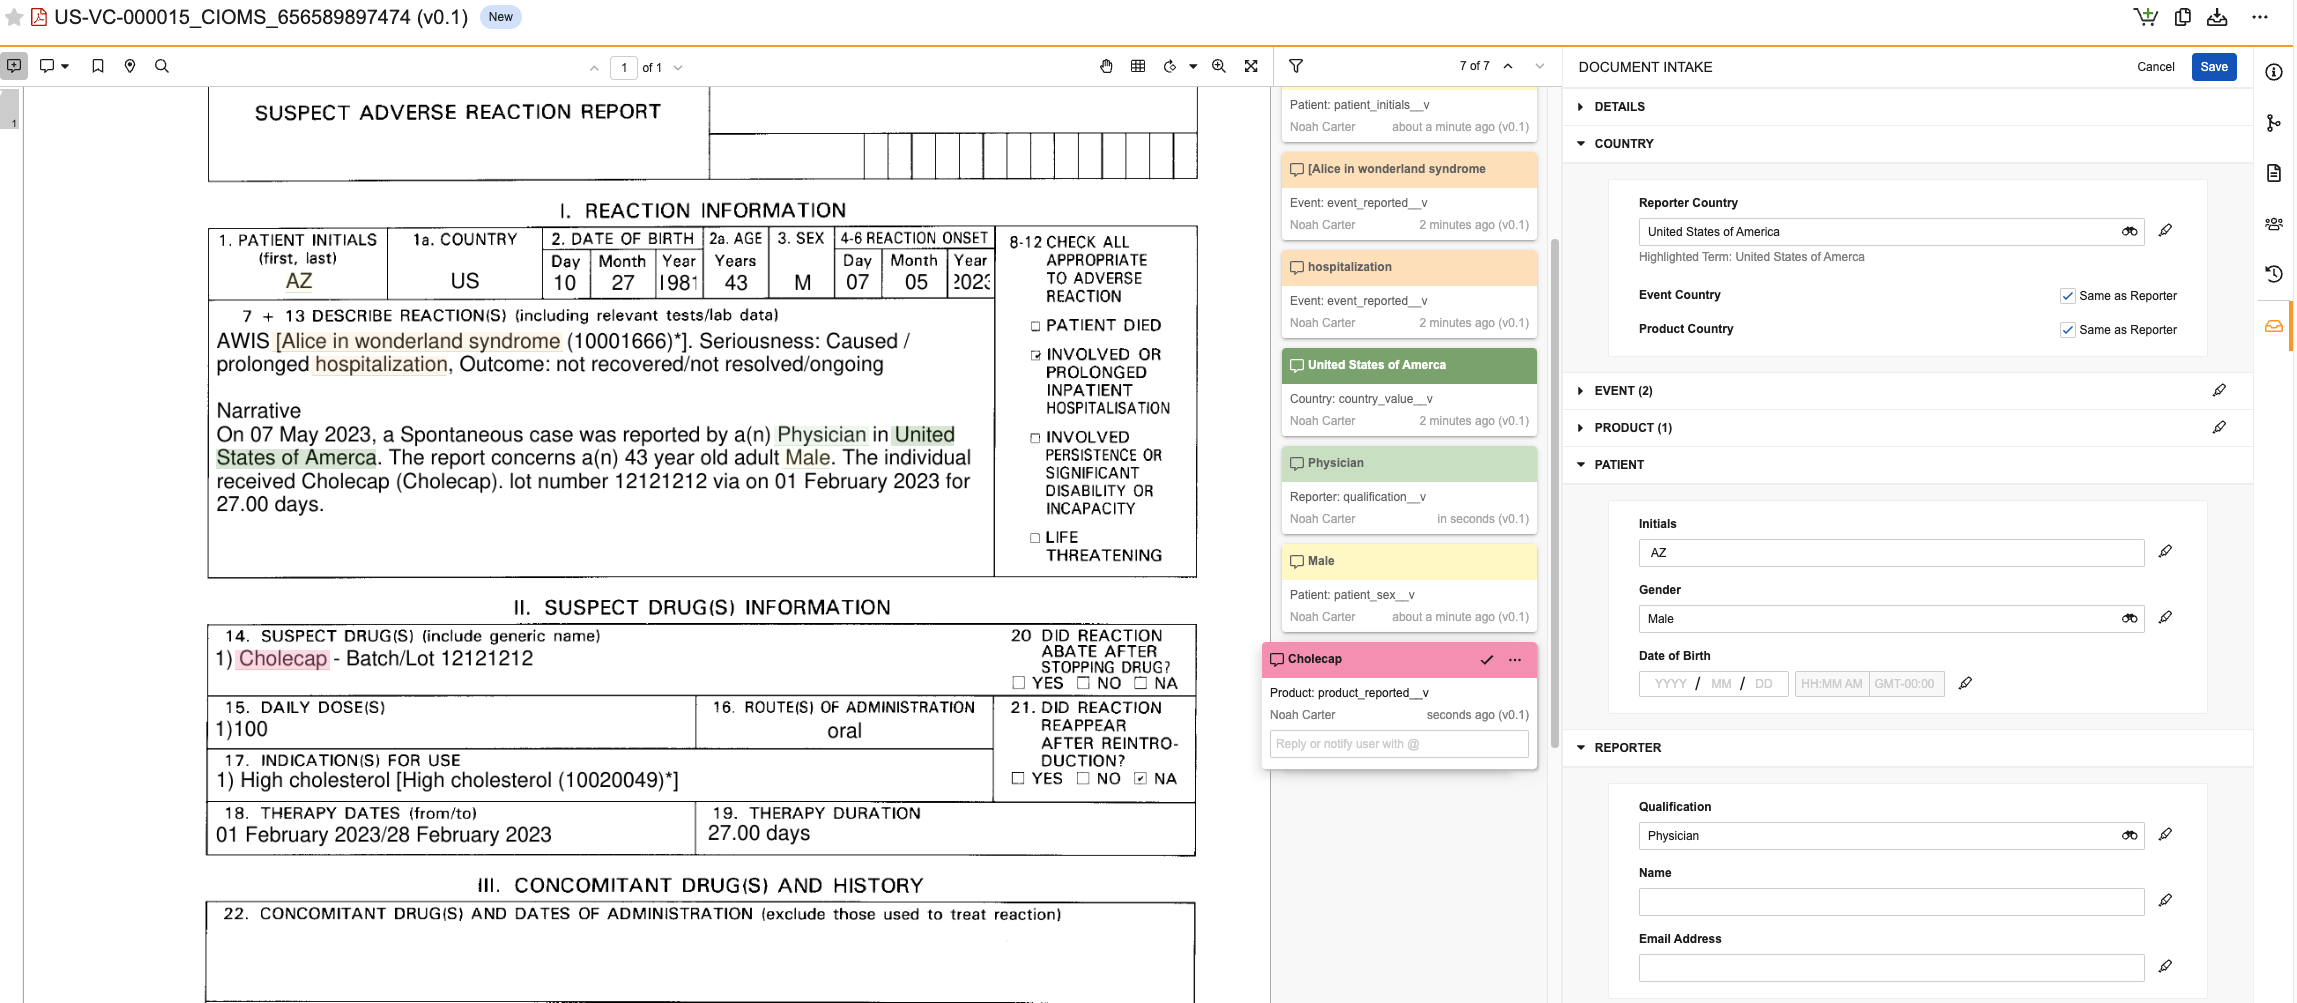The width and height of the screenshot is (2297, 1003).
Task: Click highlighter icon beside Email Address field
Action: point(2165,967)
